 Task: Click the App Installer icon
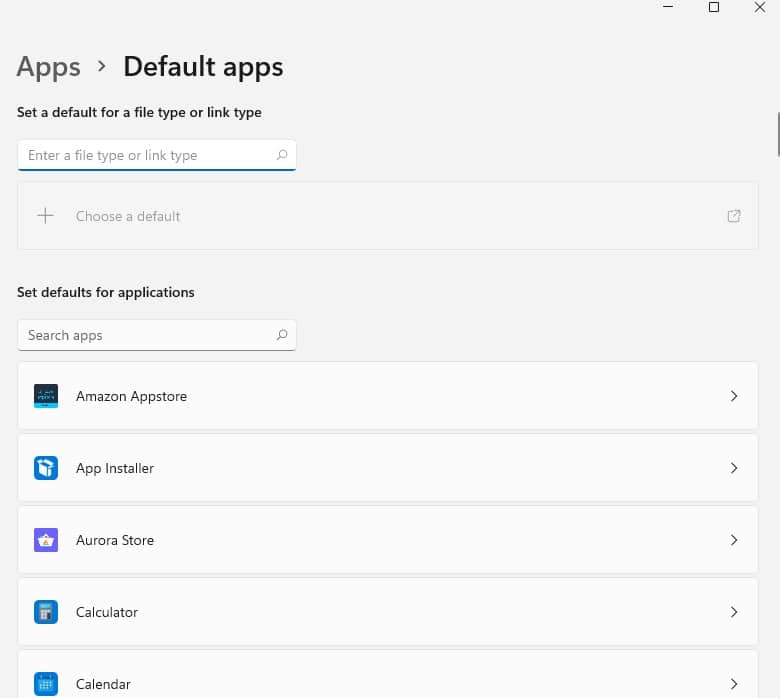pyautogui.click(x=46, y=468)
